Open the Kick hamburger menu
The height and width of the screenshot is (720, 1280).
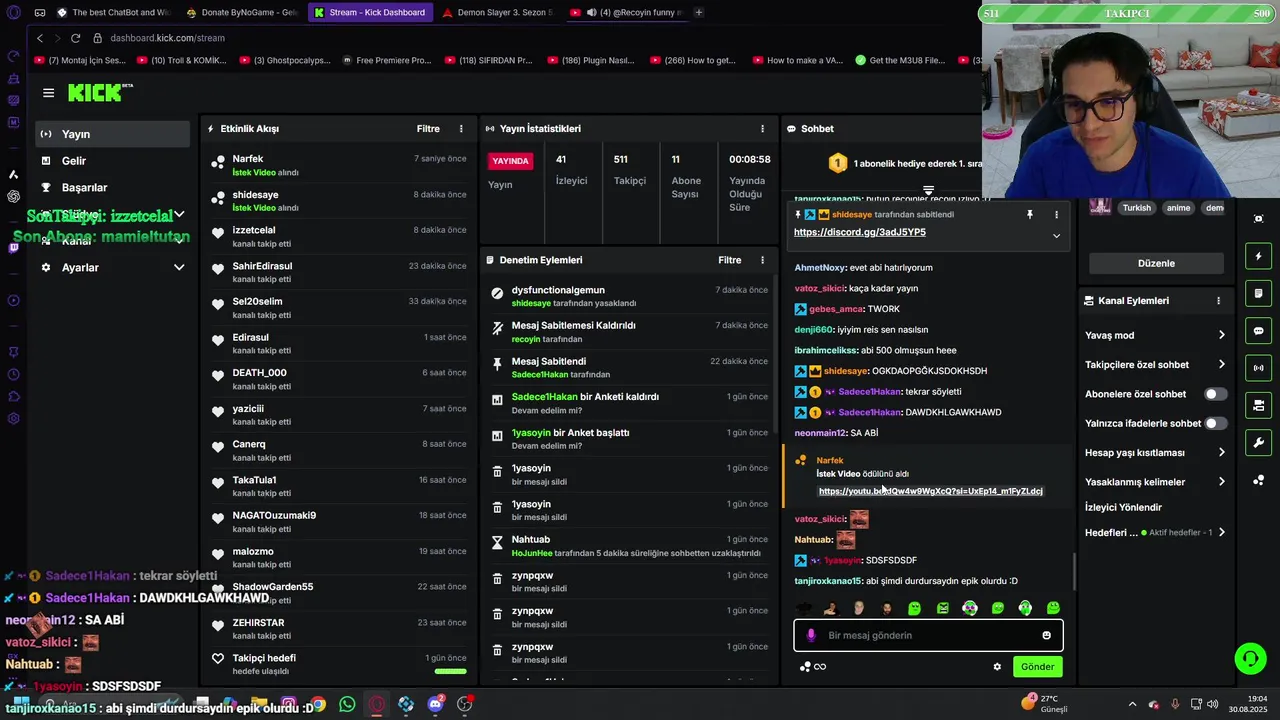click(x=48, y=93)
